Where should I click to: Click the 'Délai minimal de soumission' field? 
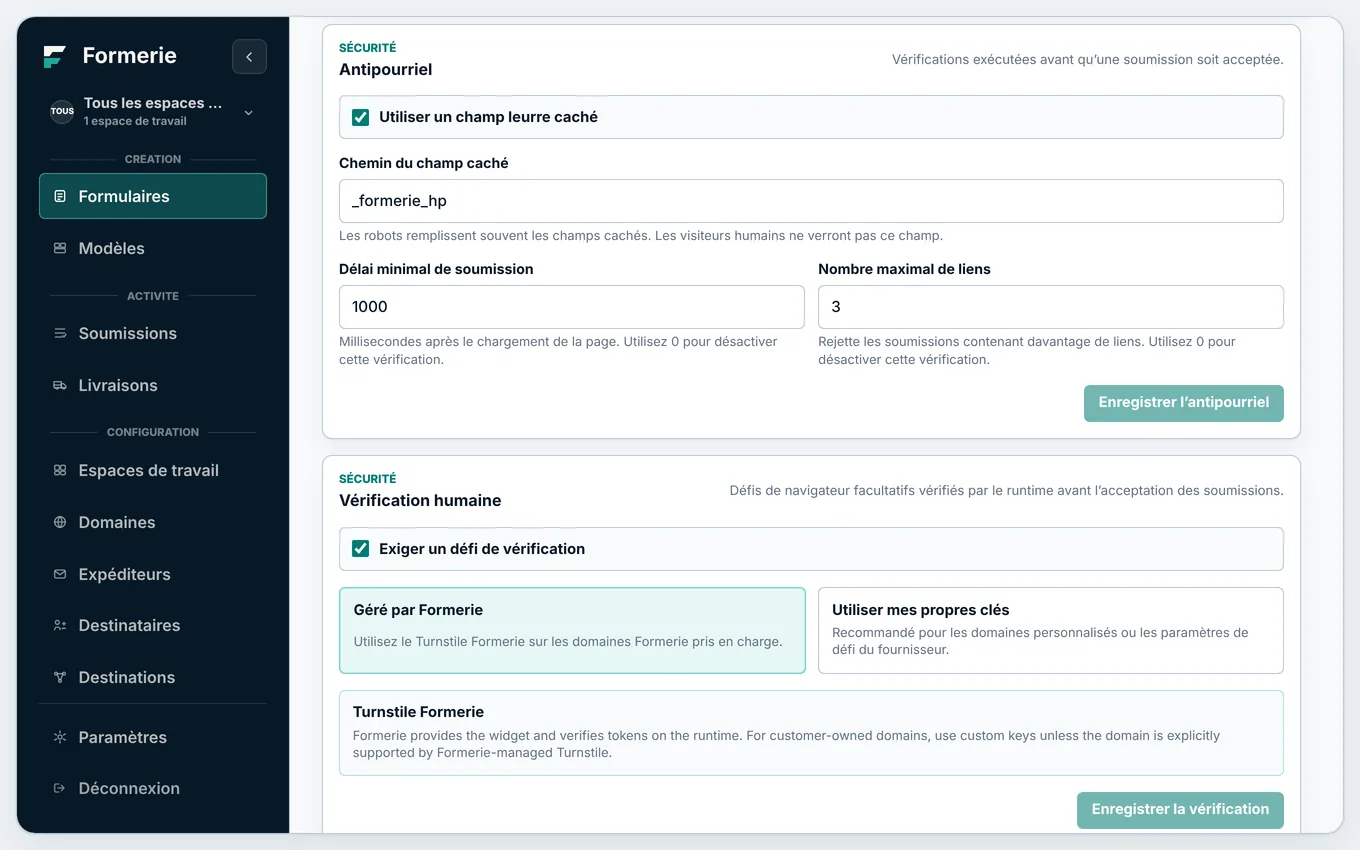tap(572, 307)
